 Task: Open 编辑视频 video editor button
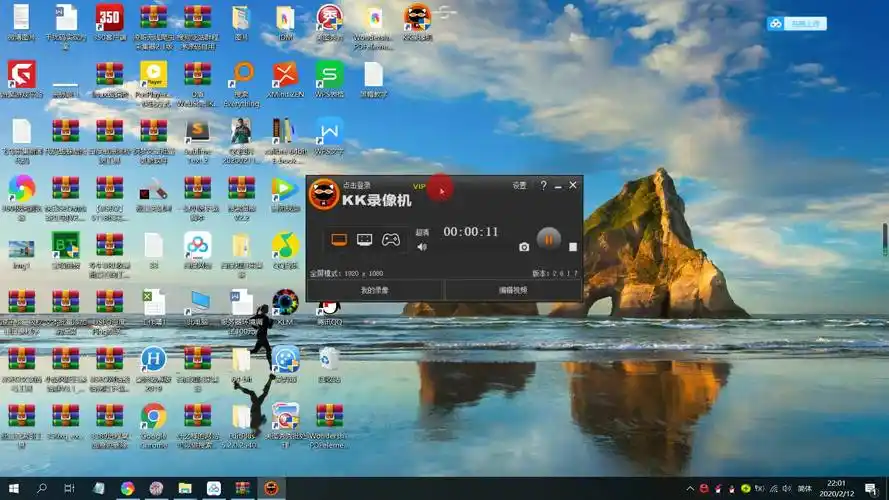click(513, 290)
